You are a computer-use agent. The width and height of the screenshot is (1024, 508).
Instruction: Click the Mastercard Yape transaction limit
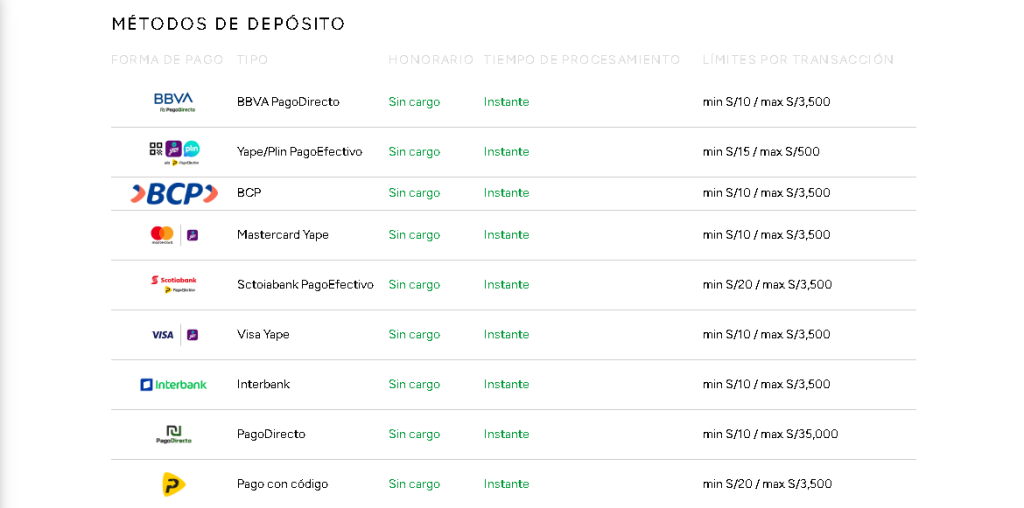(767, 234)
